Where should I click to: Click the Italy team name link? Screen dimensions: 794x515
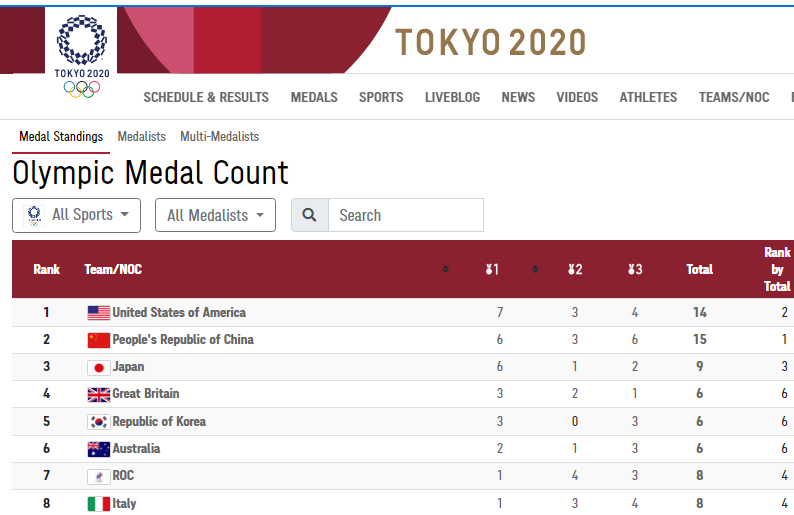124,503
